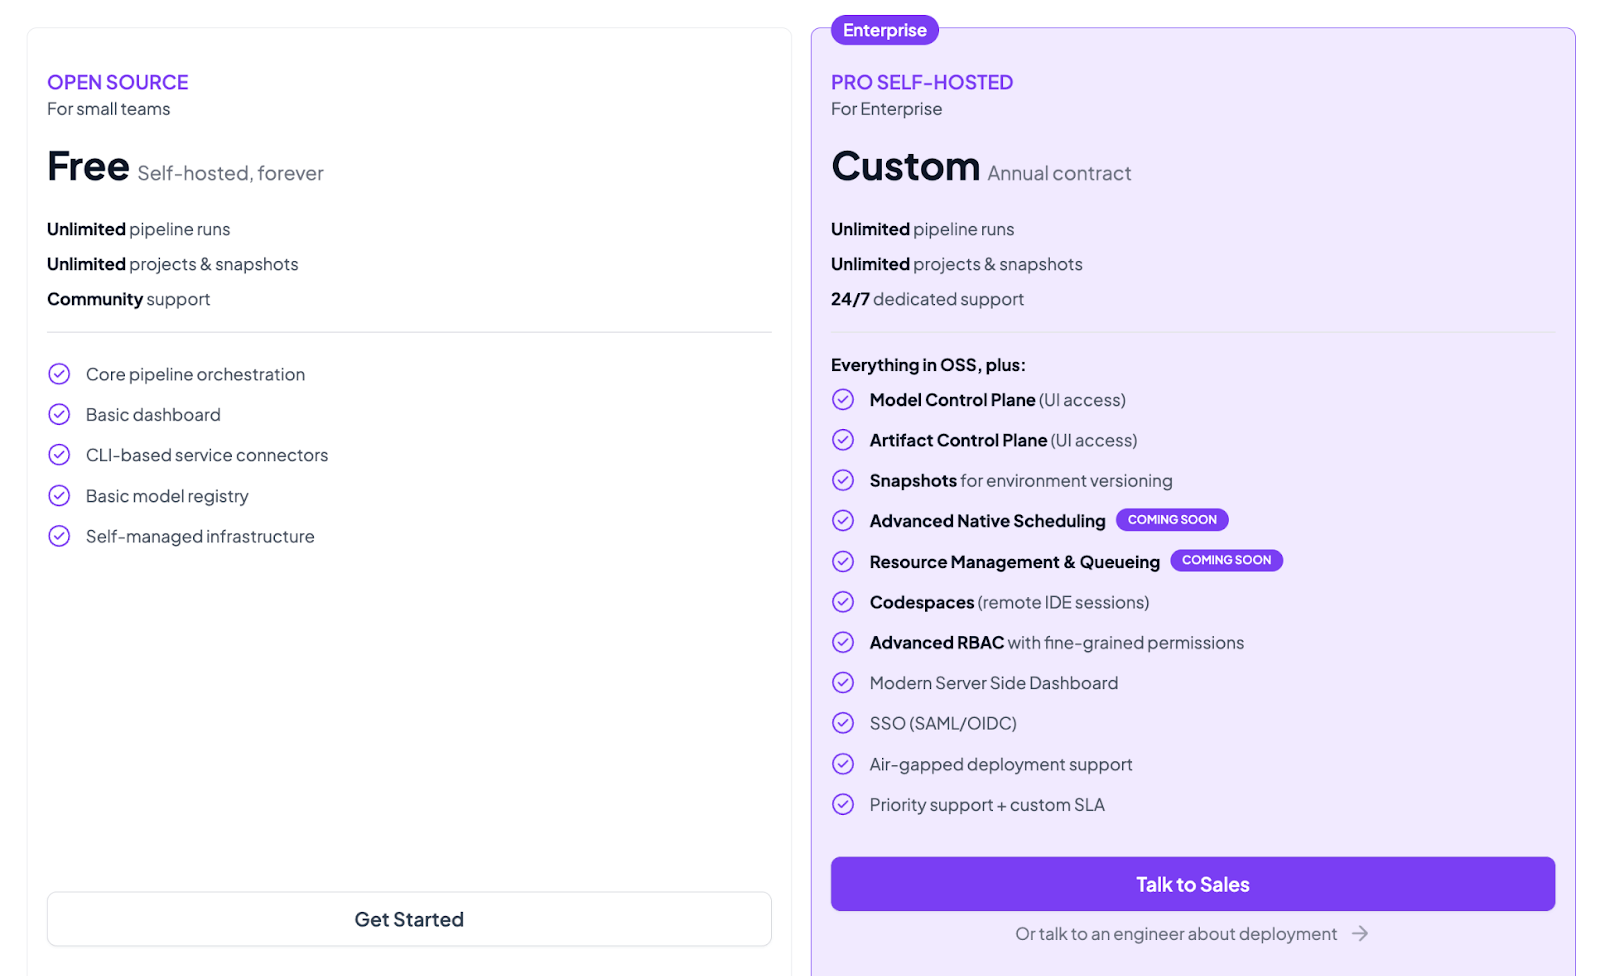This screenshot has width=1600, height=976.
Task: Click check icon for Self-managed infrastructure
Action: point(59,536)
